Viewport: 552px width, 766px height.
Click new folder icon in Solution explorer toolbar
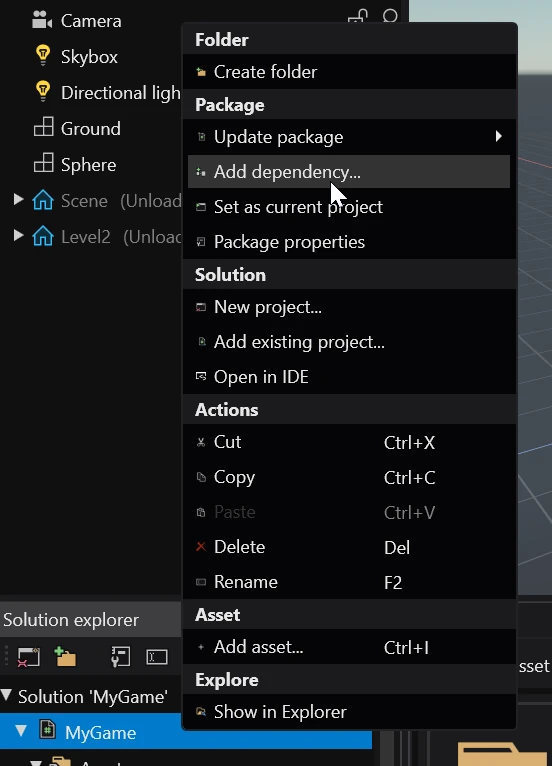[65, 657]
